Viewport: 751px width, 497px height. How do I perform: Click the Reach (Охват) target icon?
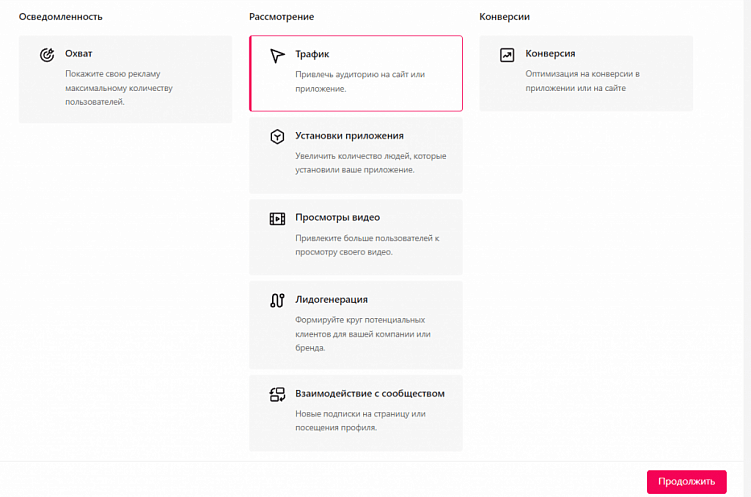click(47, 55)
